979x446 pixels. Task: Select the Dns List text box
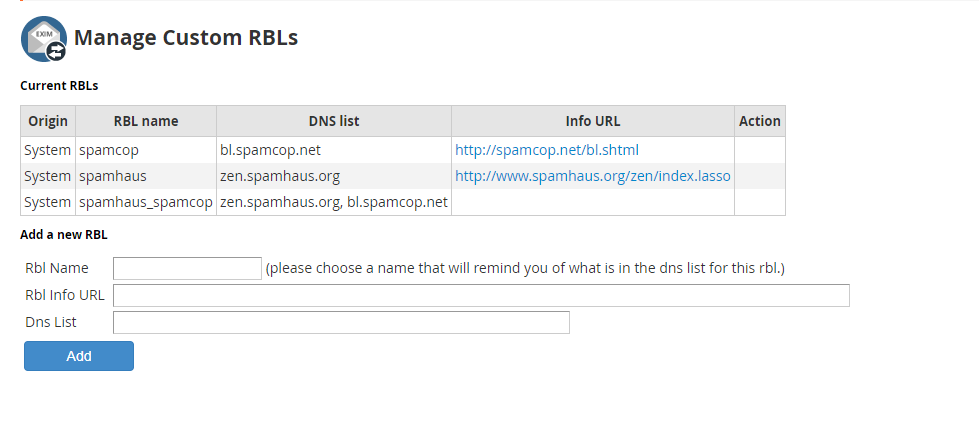[341, 322]
